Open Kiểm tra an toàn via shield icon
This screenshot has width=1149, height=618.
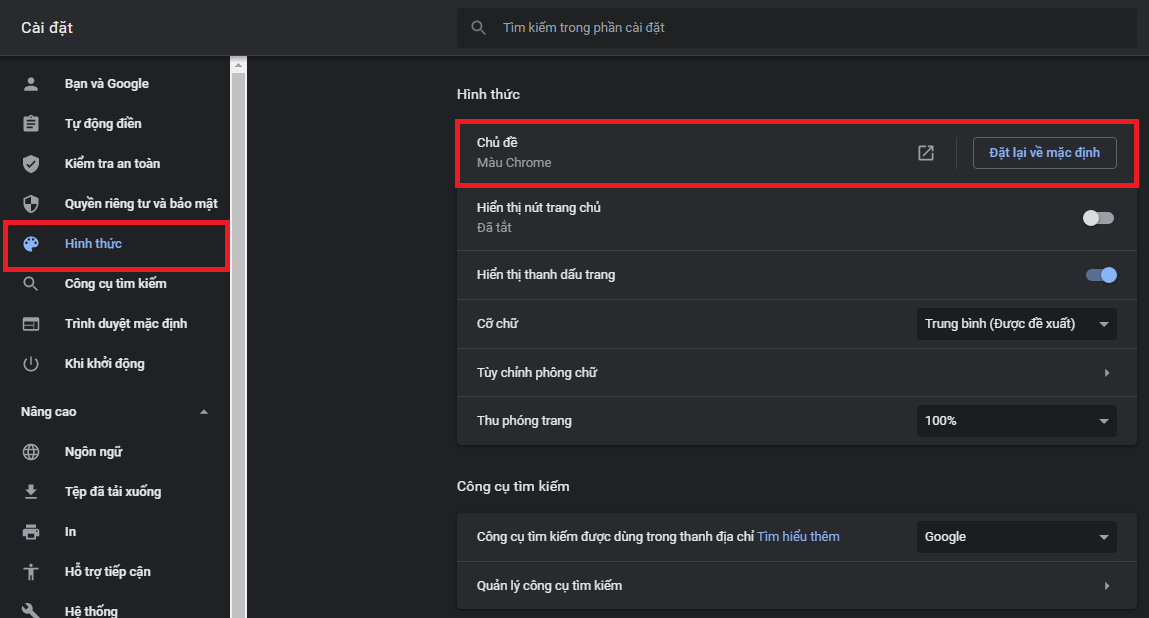click(x=31, y=163)
